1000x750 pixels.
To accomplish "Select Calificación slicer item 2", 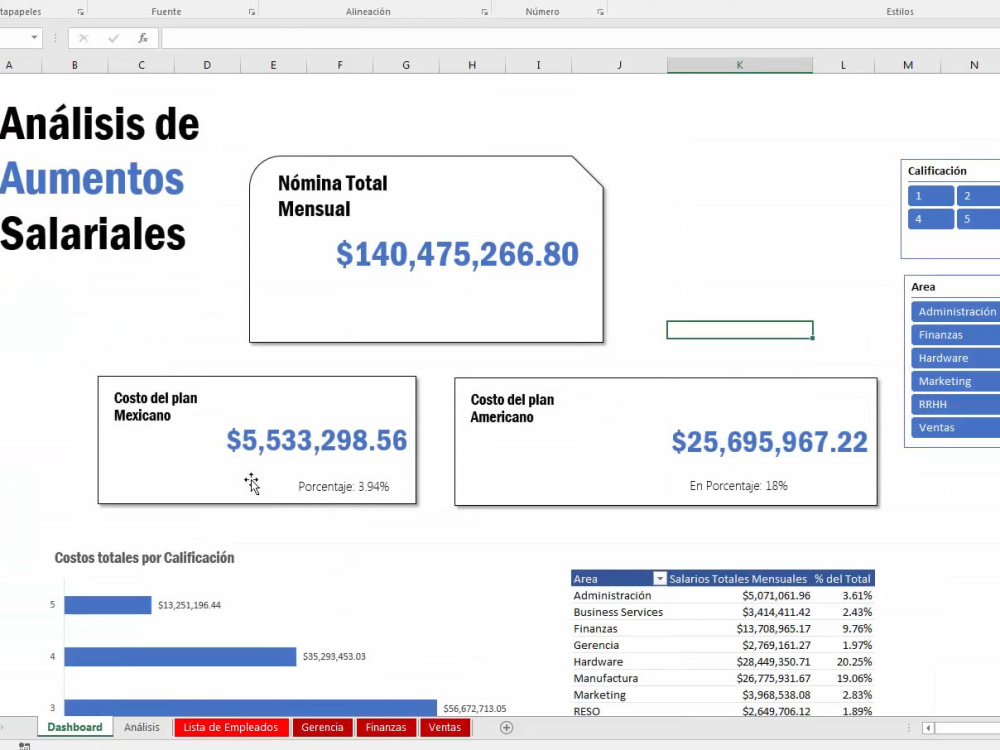I will click(978, 196).
